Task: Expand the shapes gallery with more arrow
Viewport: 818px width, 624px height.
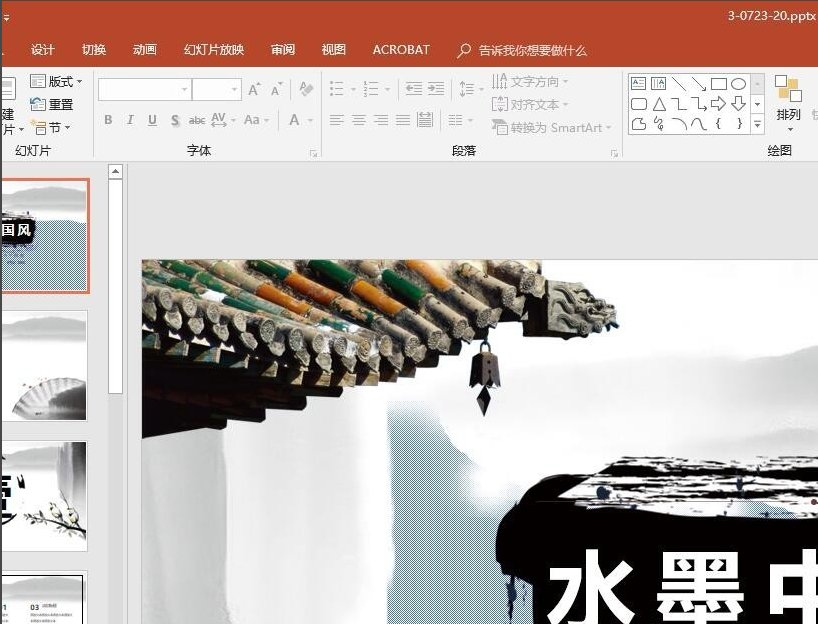Action: (x=757, y=125)
